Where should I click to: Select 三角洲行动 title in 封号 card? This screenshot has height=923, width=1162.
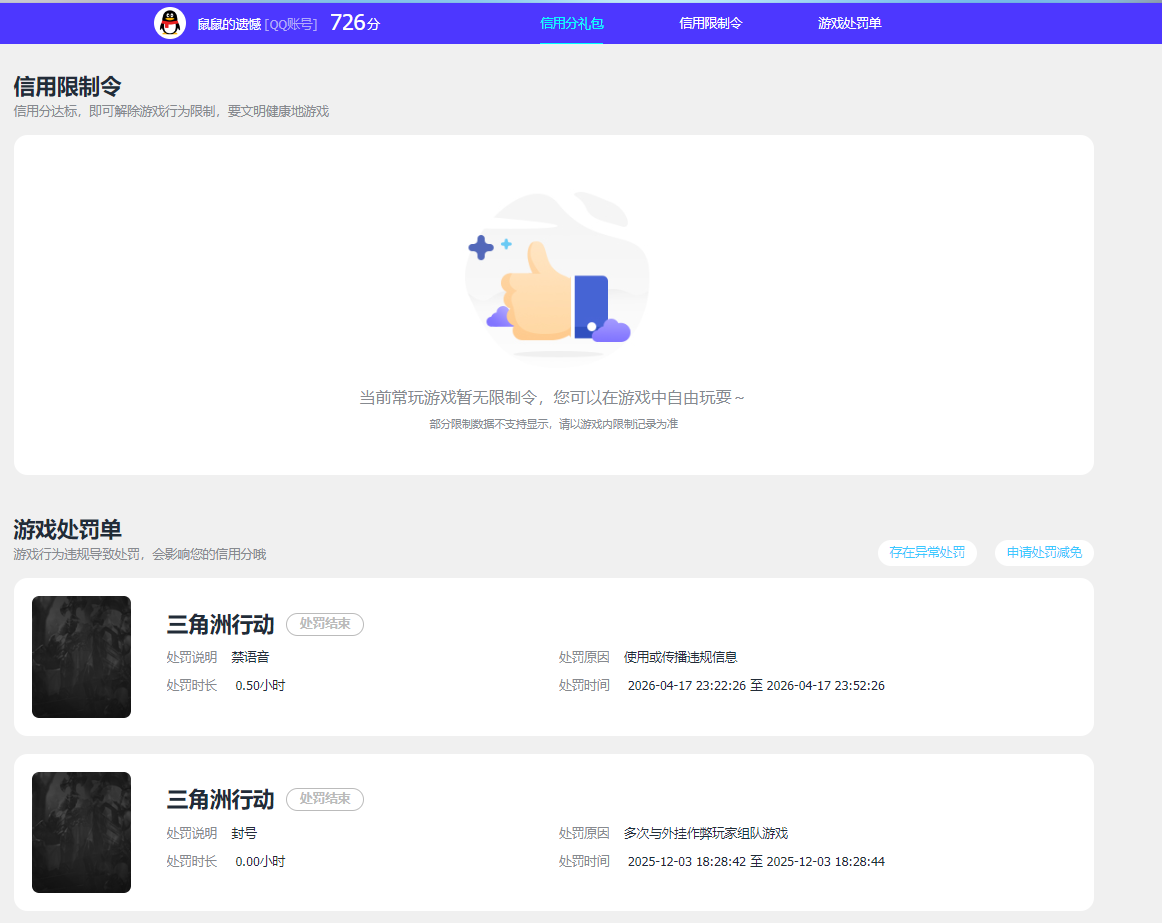click(220, 799)
